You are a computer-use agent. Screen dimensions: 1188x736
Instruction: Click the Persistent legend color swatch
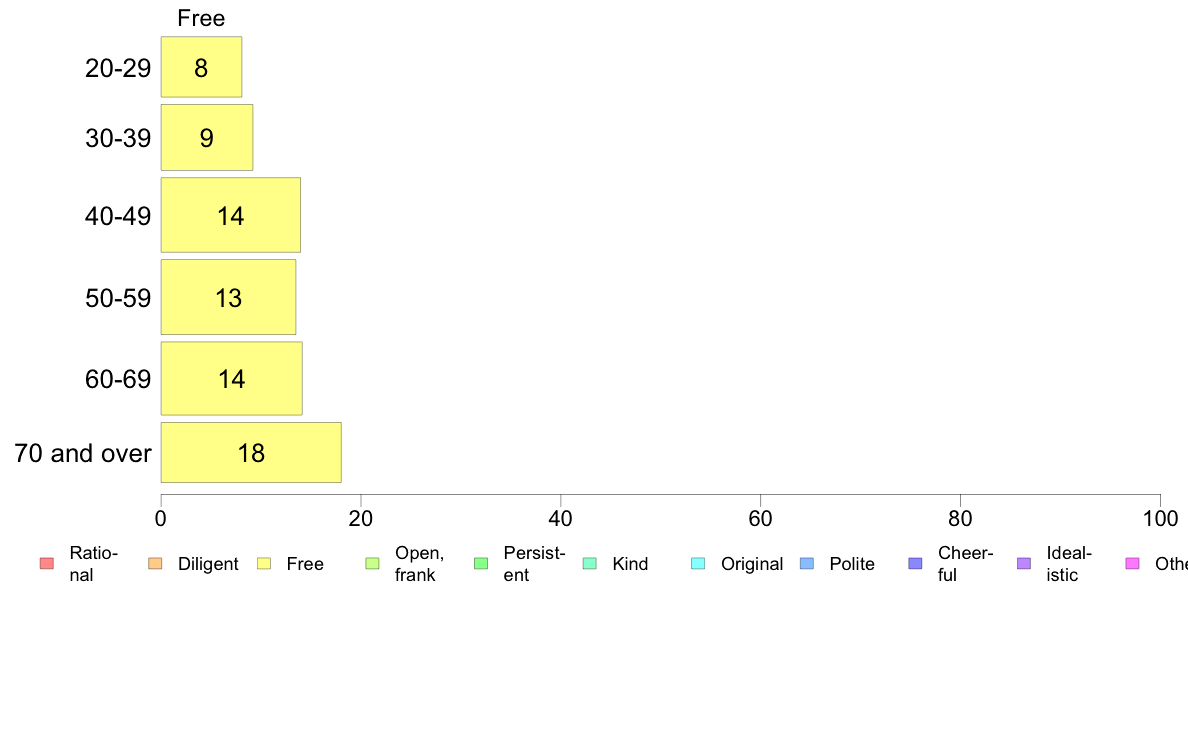[481, 563]
